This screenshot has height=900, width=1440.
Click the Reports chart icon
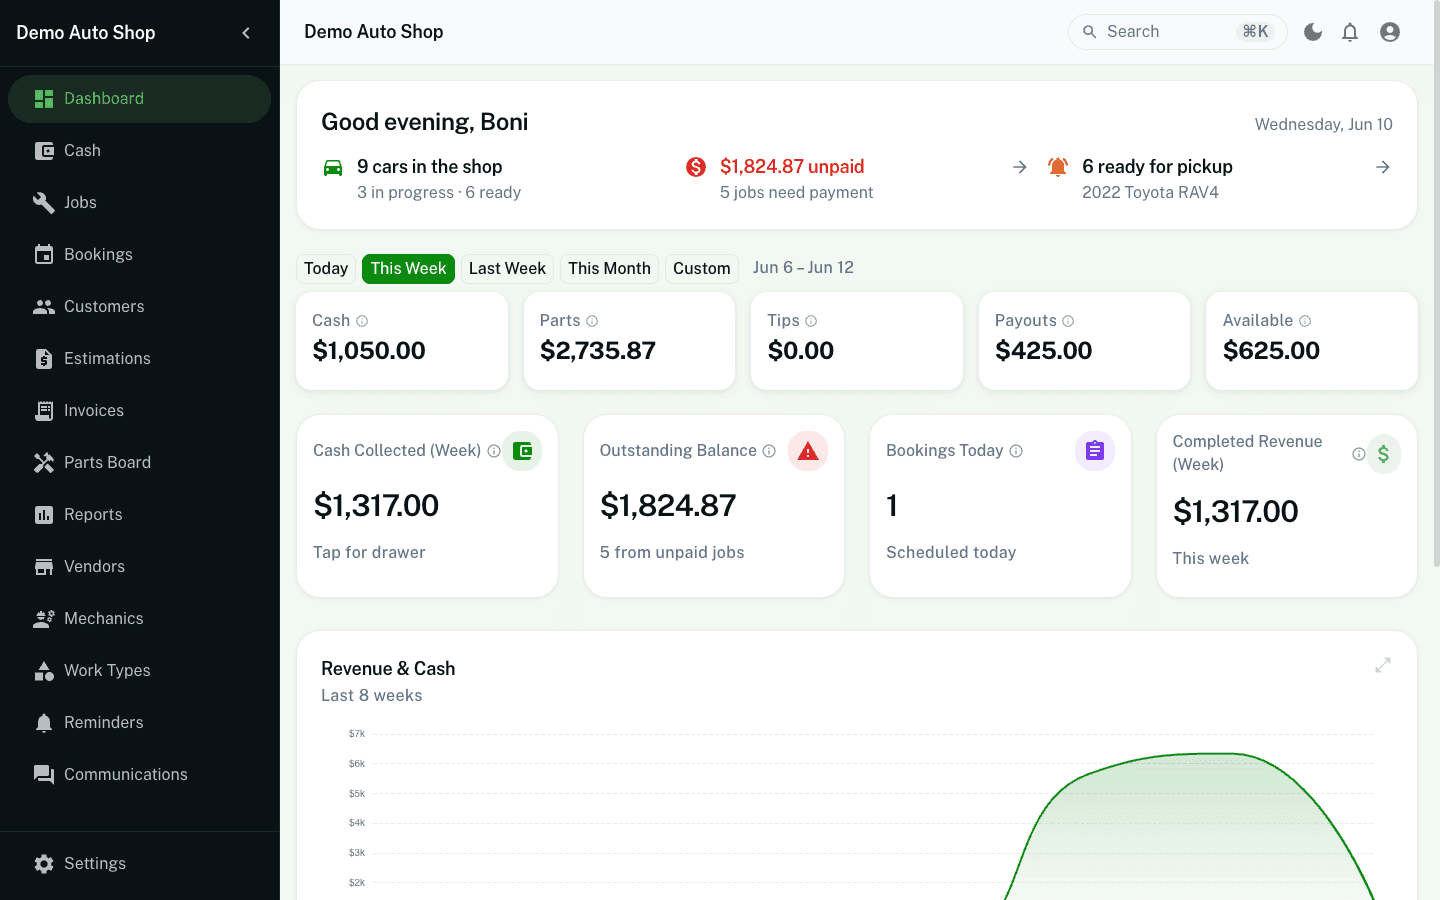pos(44,515)
